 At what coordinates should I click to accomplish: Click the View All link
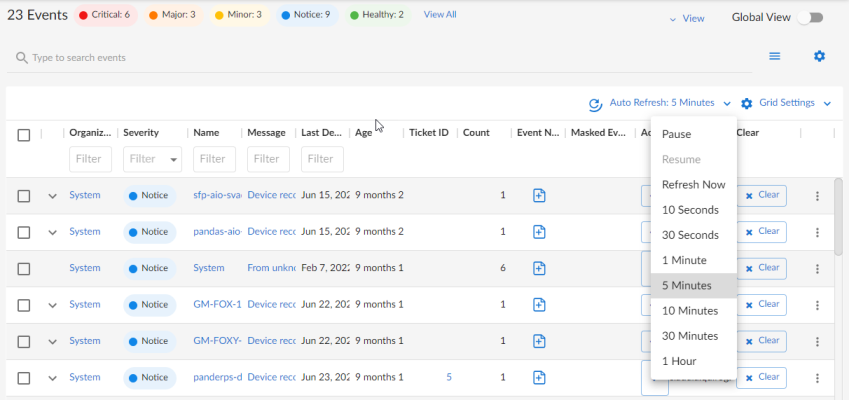click(x=440, y=15)
